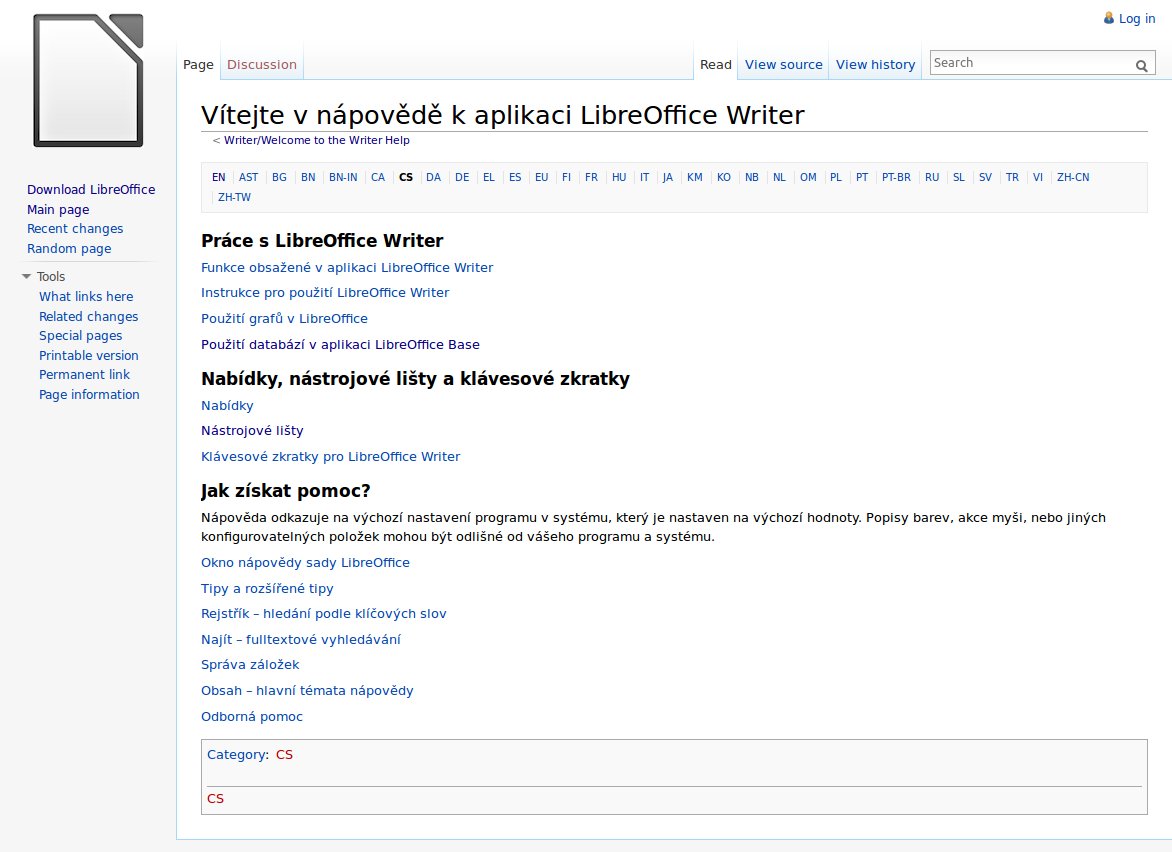Switch language to BG
The width and height of the screenshot is (1172, 852).
[x=279, y=177]
